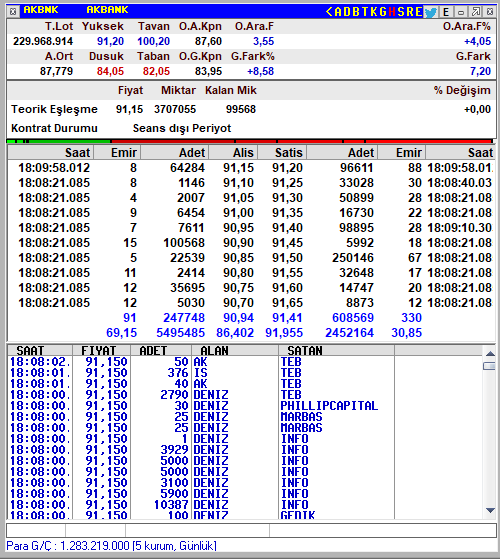Click the yellow 'B' letter button in title bar

point(356,12)
